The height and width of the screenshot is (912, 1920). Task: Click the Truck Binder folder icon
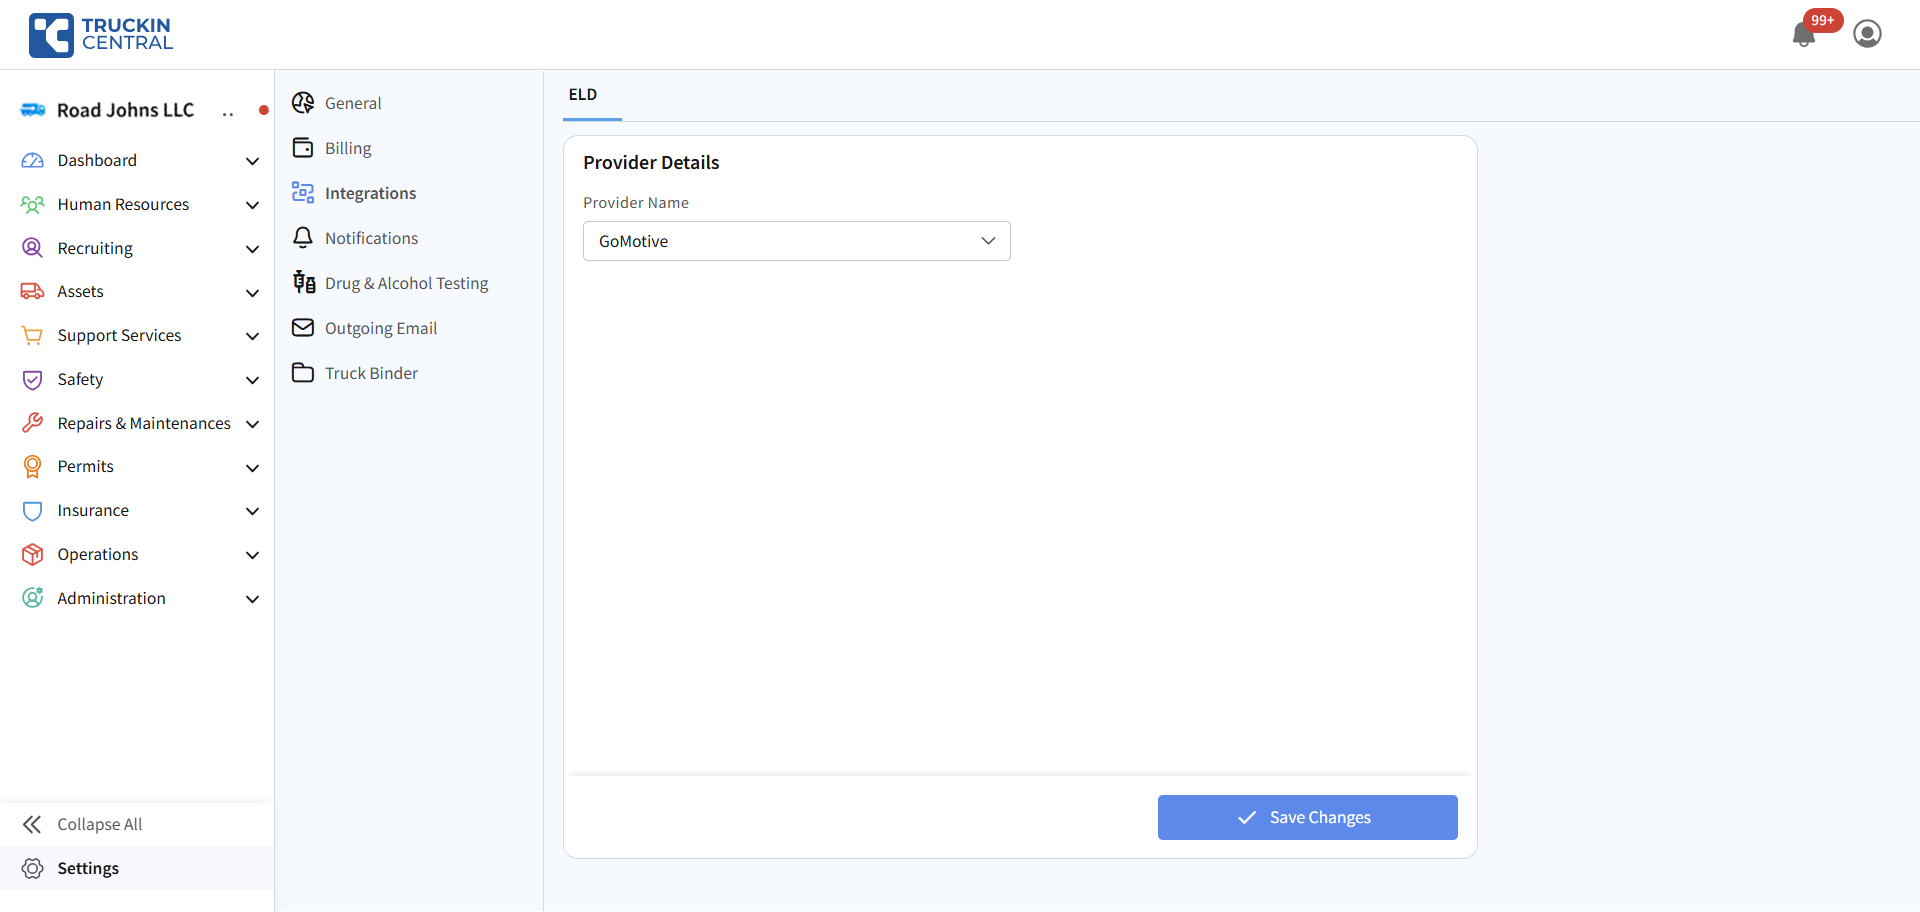(x=303, y=373)
